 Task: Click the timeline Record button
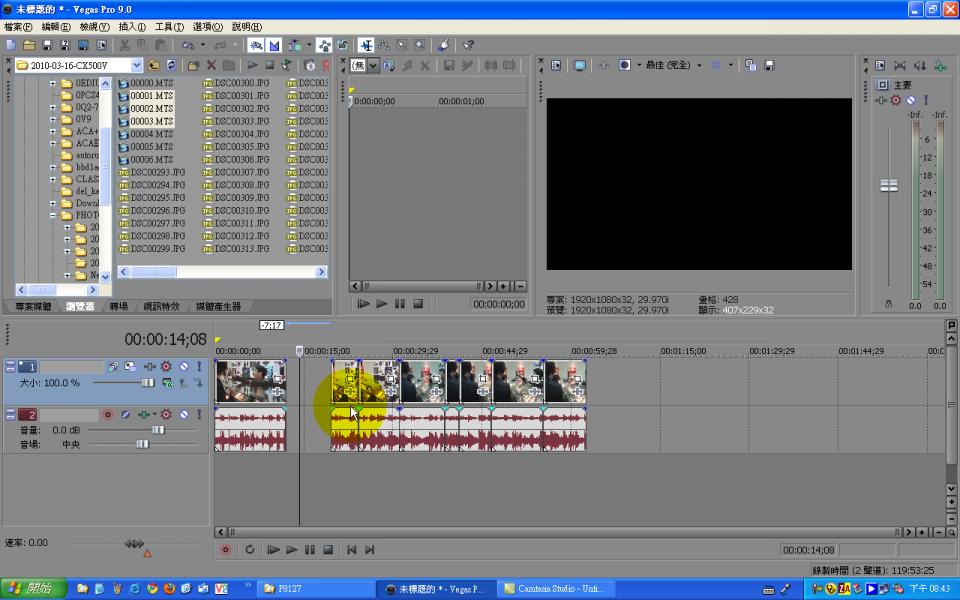[225, 550]
